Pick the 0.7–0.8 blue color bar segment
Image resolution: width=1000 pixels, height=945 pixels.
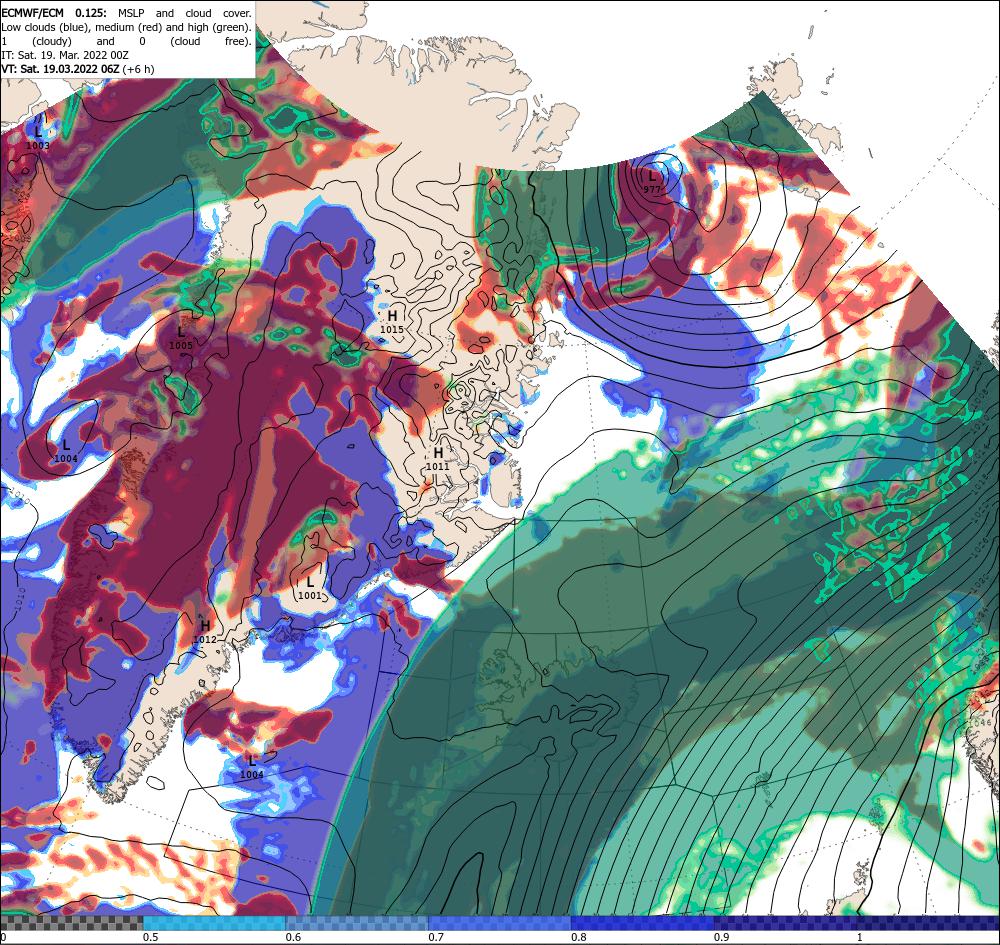pos(500,923)
